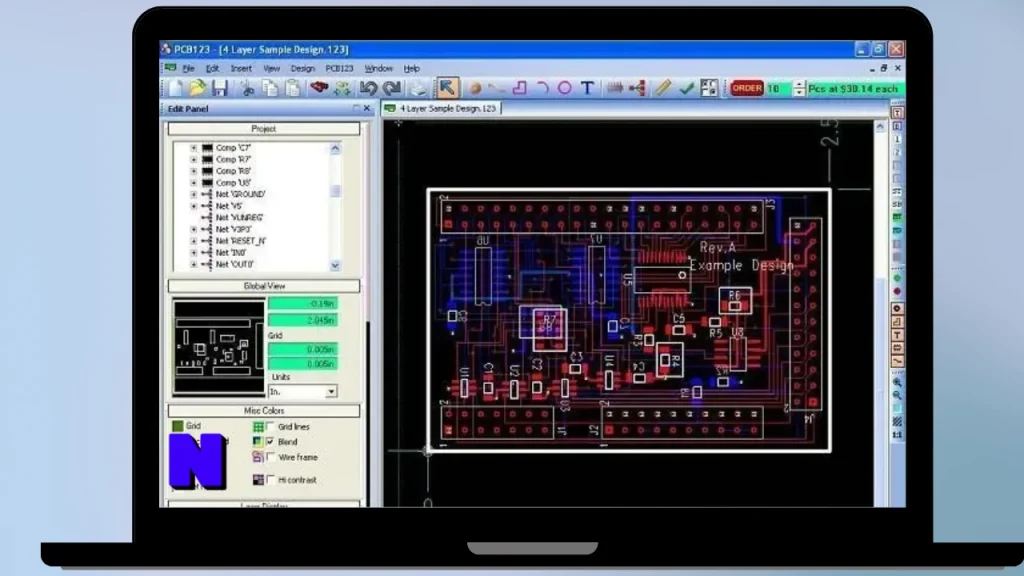Open the View menu
The image size is (1024, 576).
click(272, 69)
